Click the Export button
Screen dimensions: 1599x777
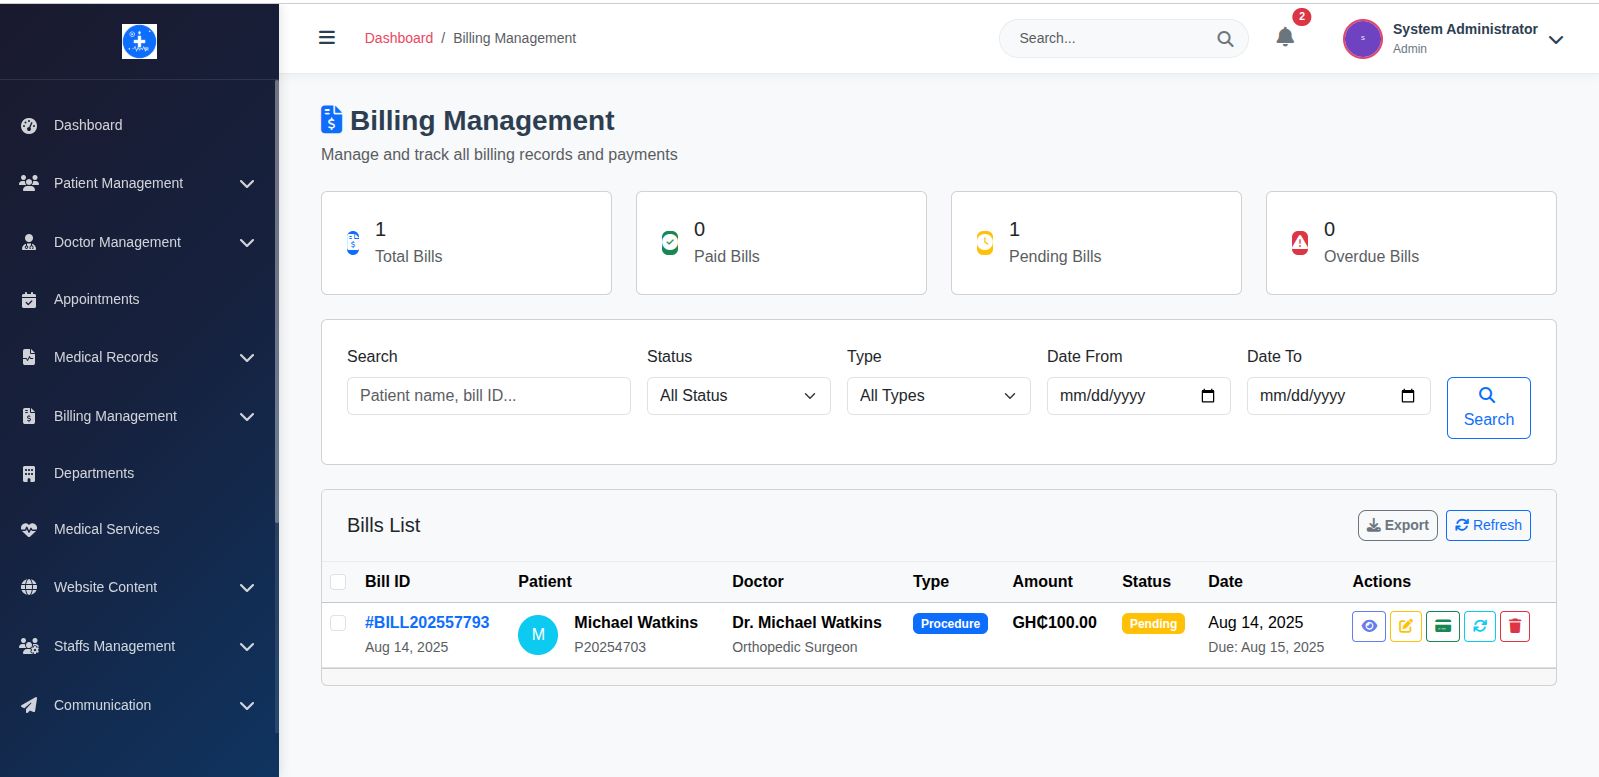point(1397,525)
